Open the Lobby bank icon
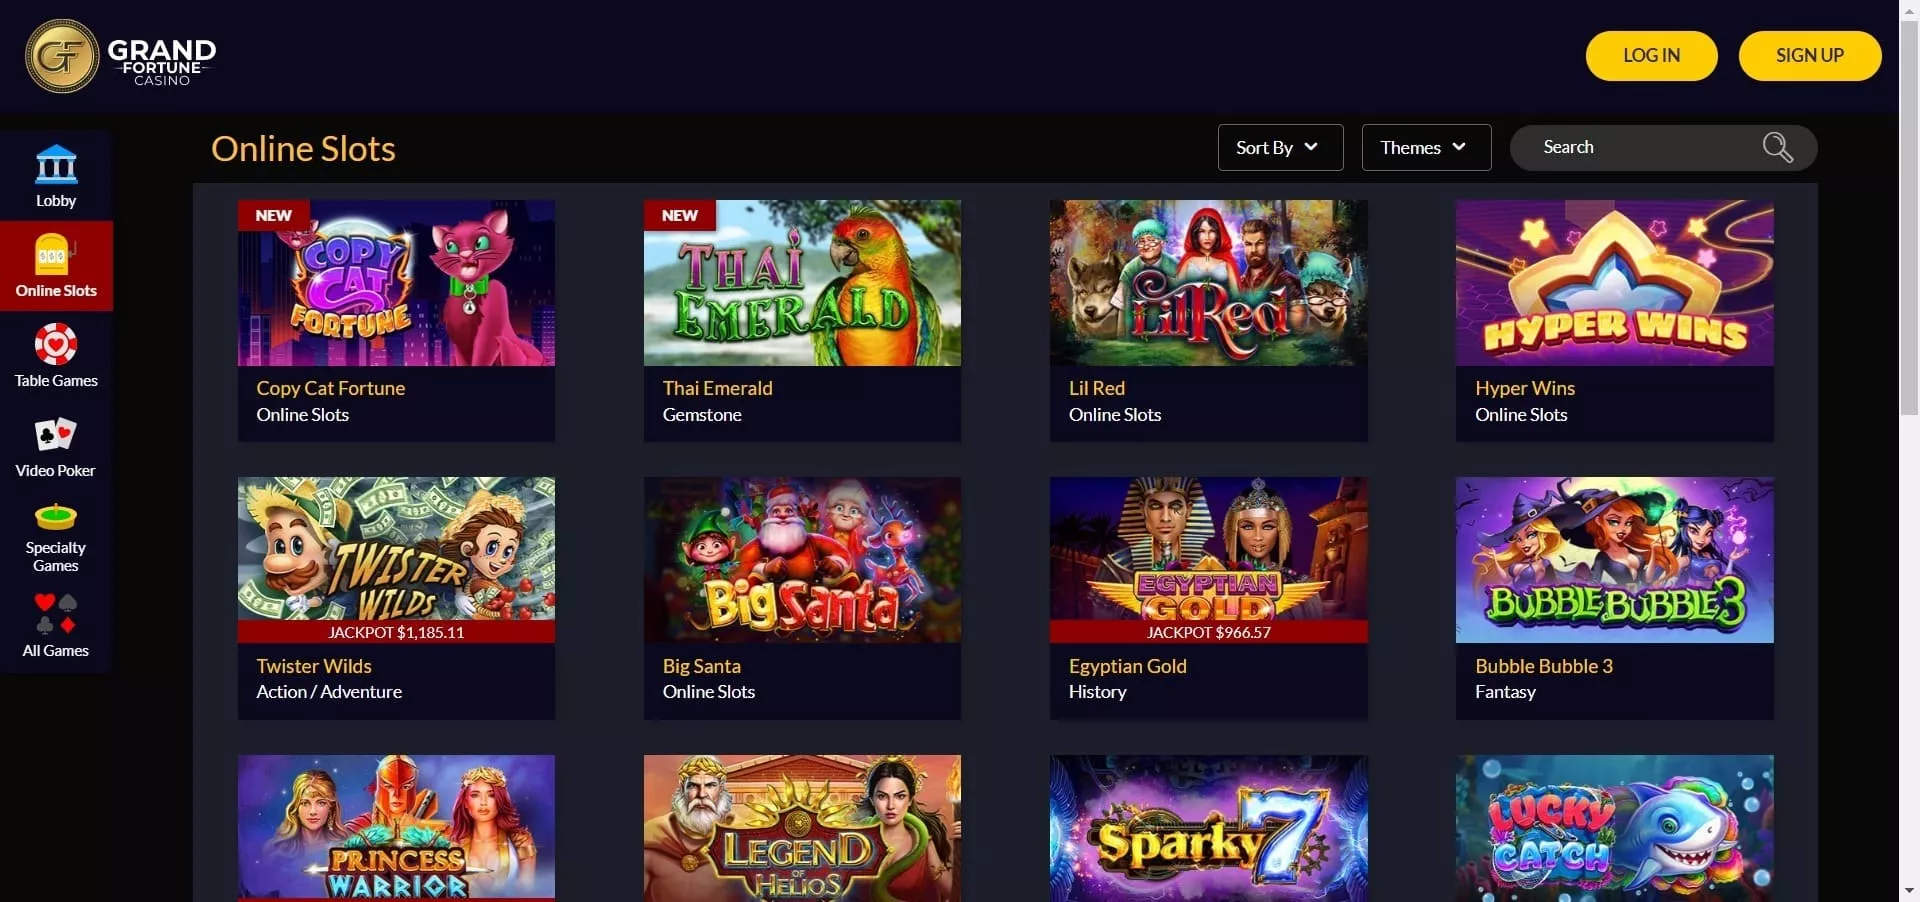Image resolution: width=1920 pixels, height=902 pixels. pyautogui.click(x=56, y=165)
